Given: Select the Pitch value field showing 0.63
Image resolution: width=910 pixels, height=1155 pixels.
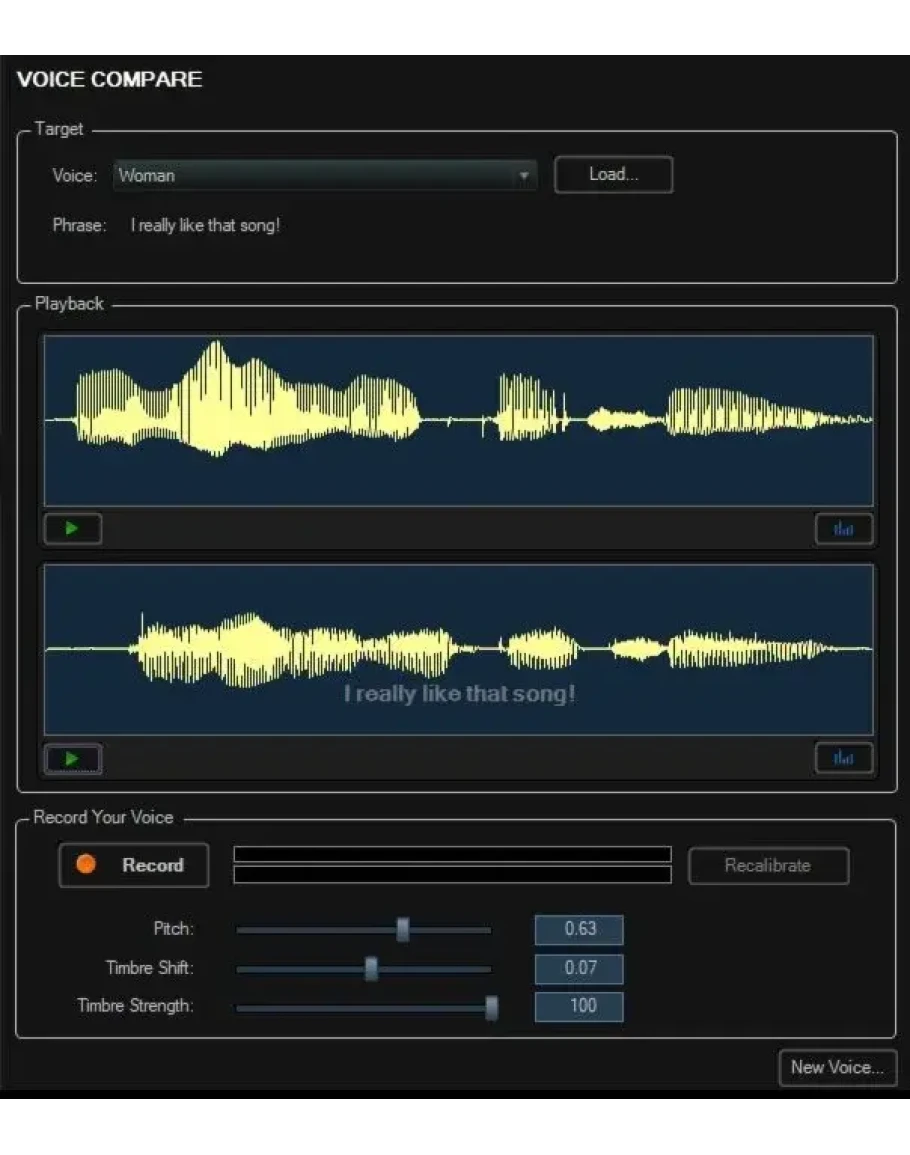Looking at the screenshot, I should point(579,929).
